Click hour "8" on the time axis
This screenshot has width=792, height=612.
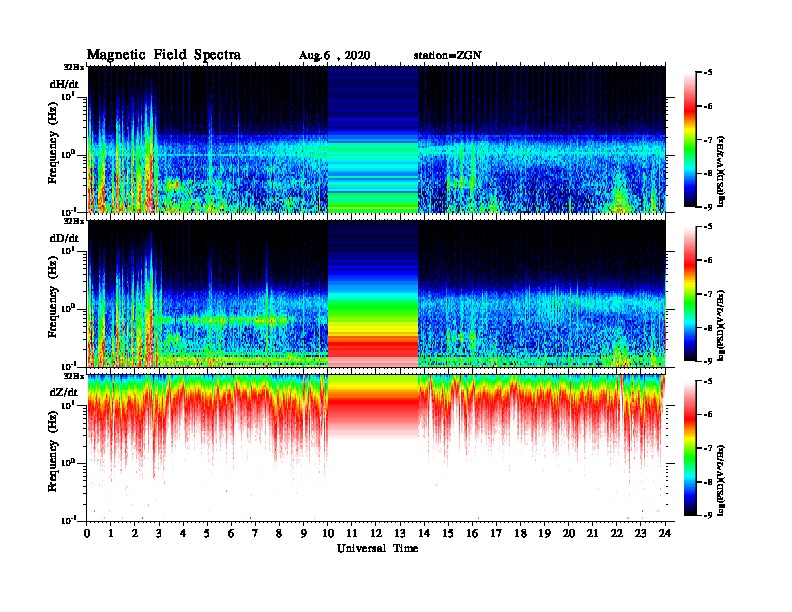pyautogui.click(x=279, y=534)
